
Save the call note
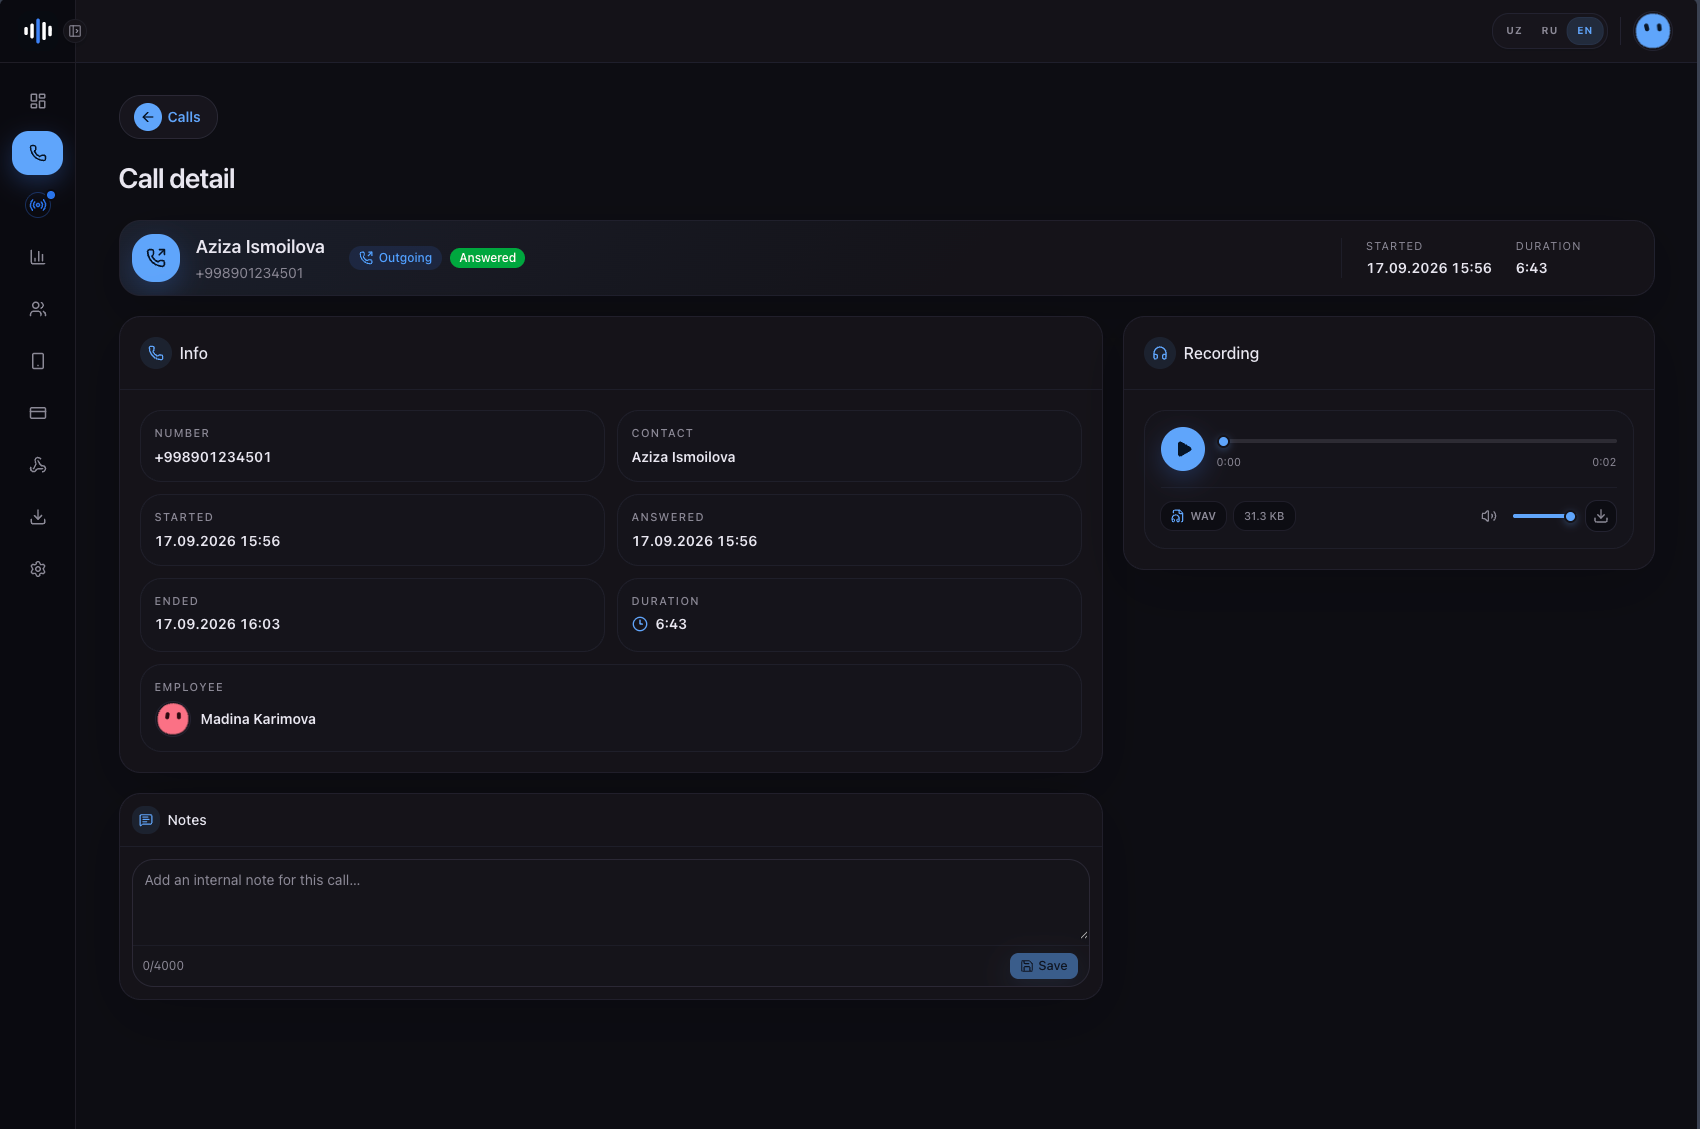coord(1043,966)
